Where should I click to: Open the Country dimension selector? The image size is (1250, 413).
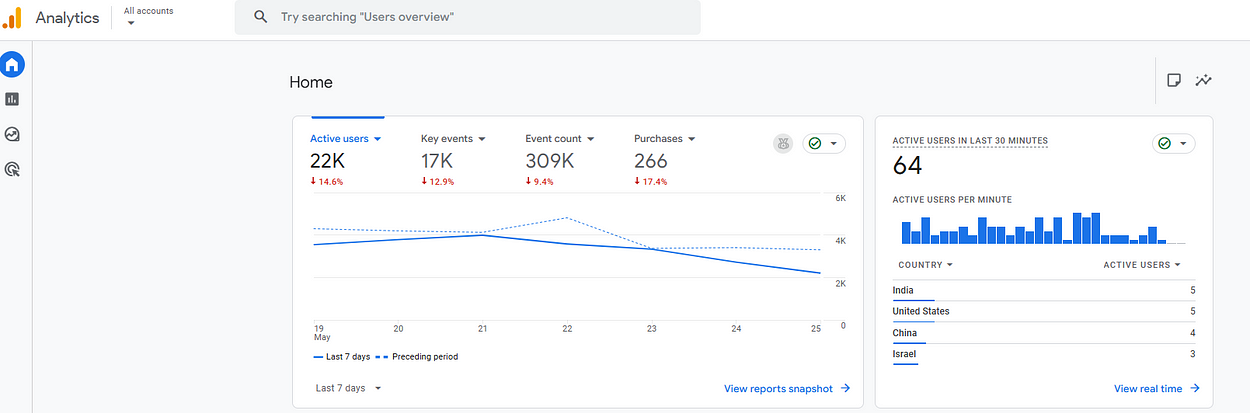[x=925, y=265]
